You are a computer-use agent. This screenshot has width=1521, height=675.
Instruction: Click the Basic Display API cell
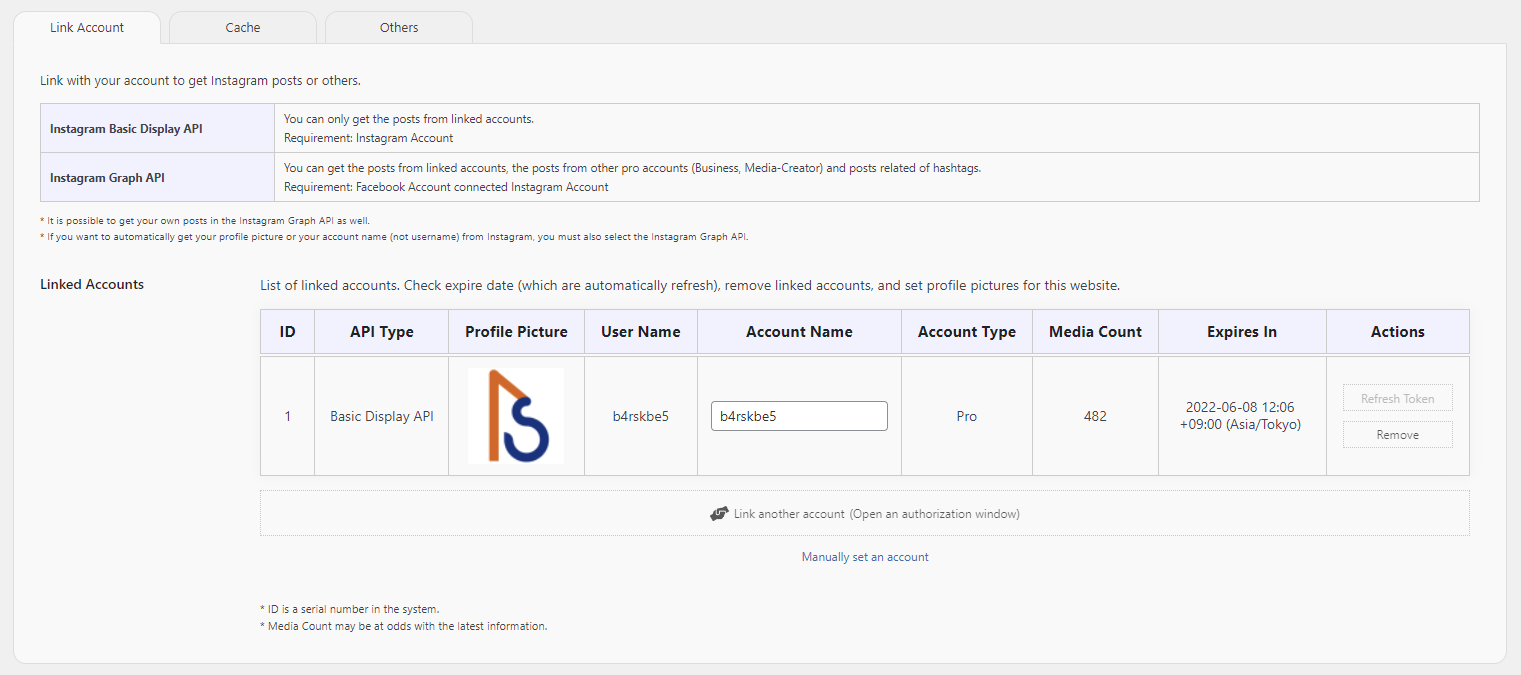[x=382, y=416]
